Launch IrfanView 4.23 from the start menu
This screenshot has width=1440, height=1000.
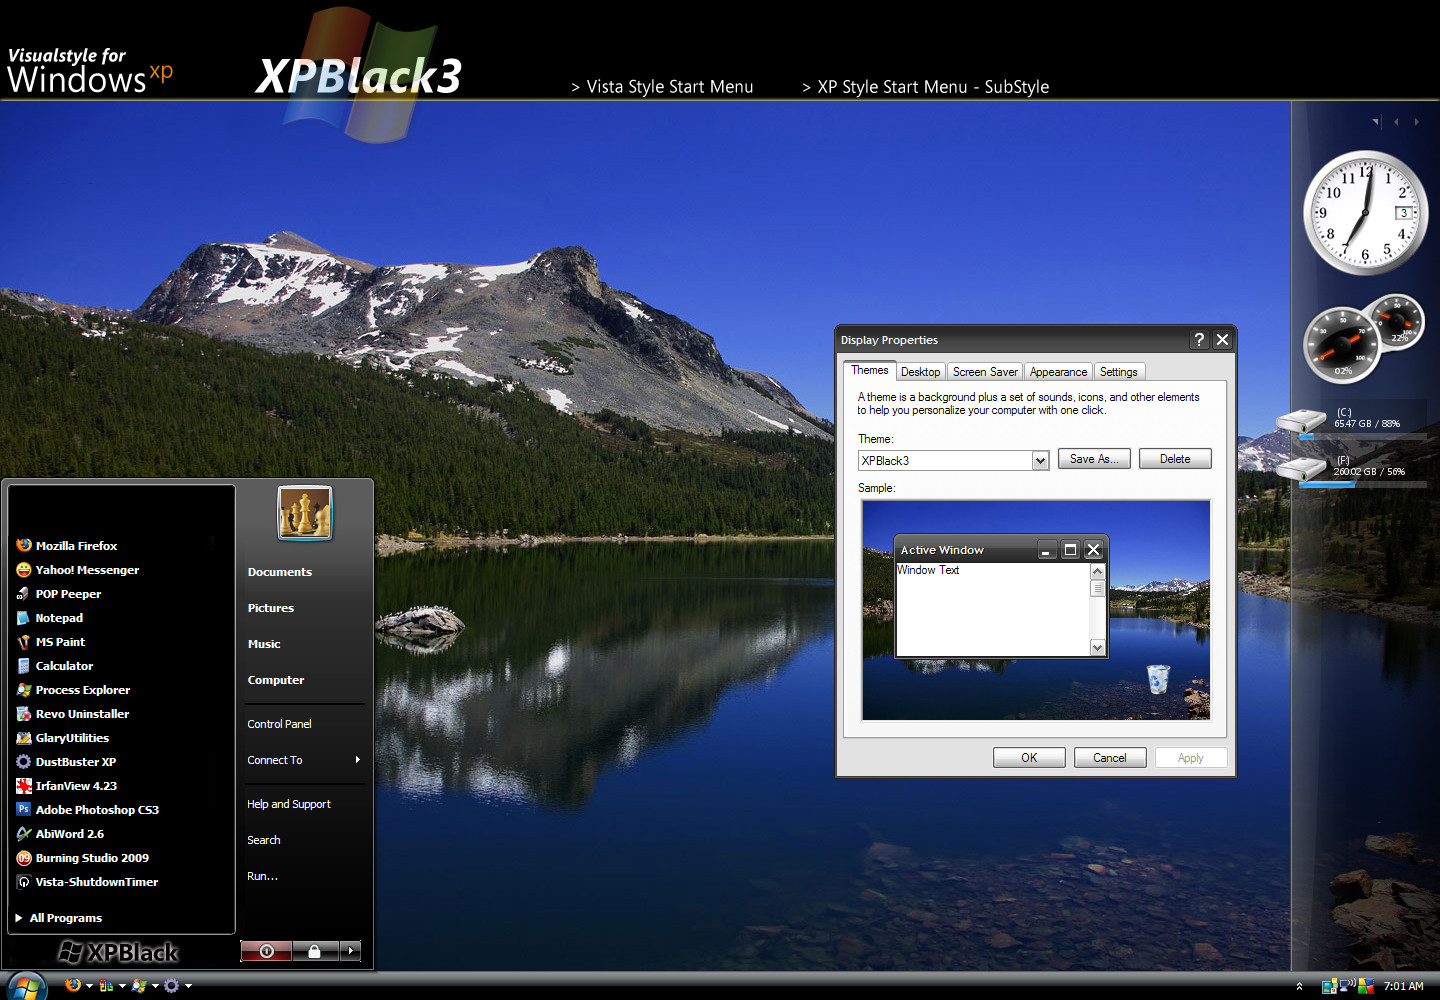tap(67, 786)
